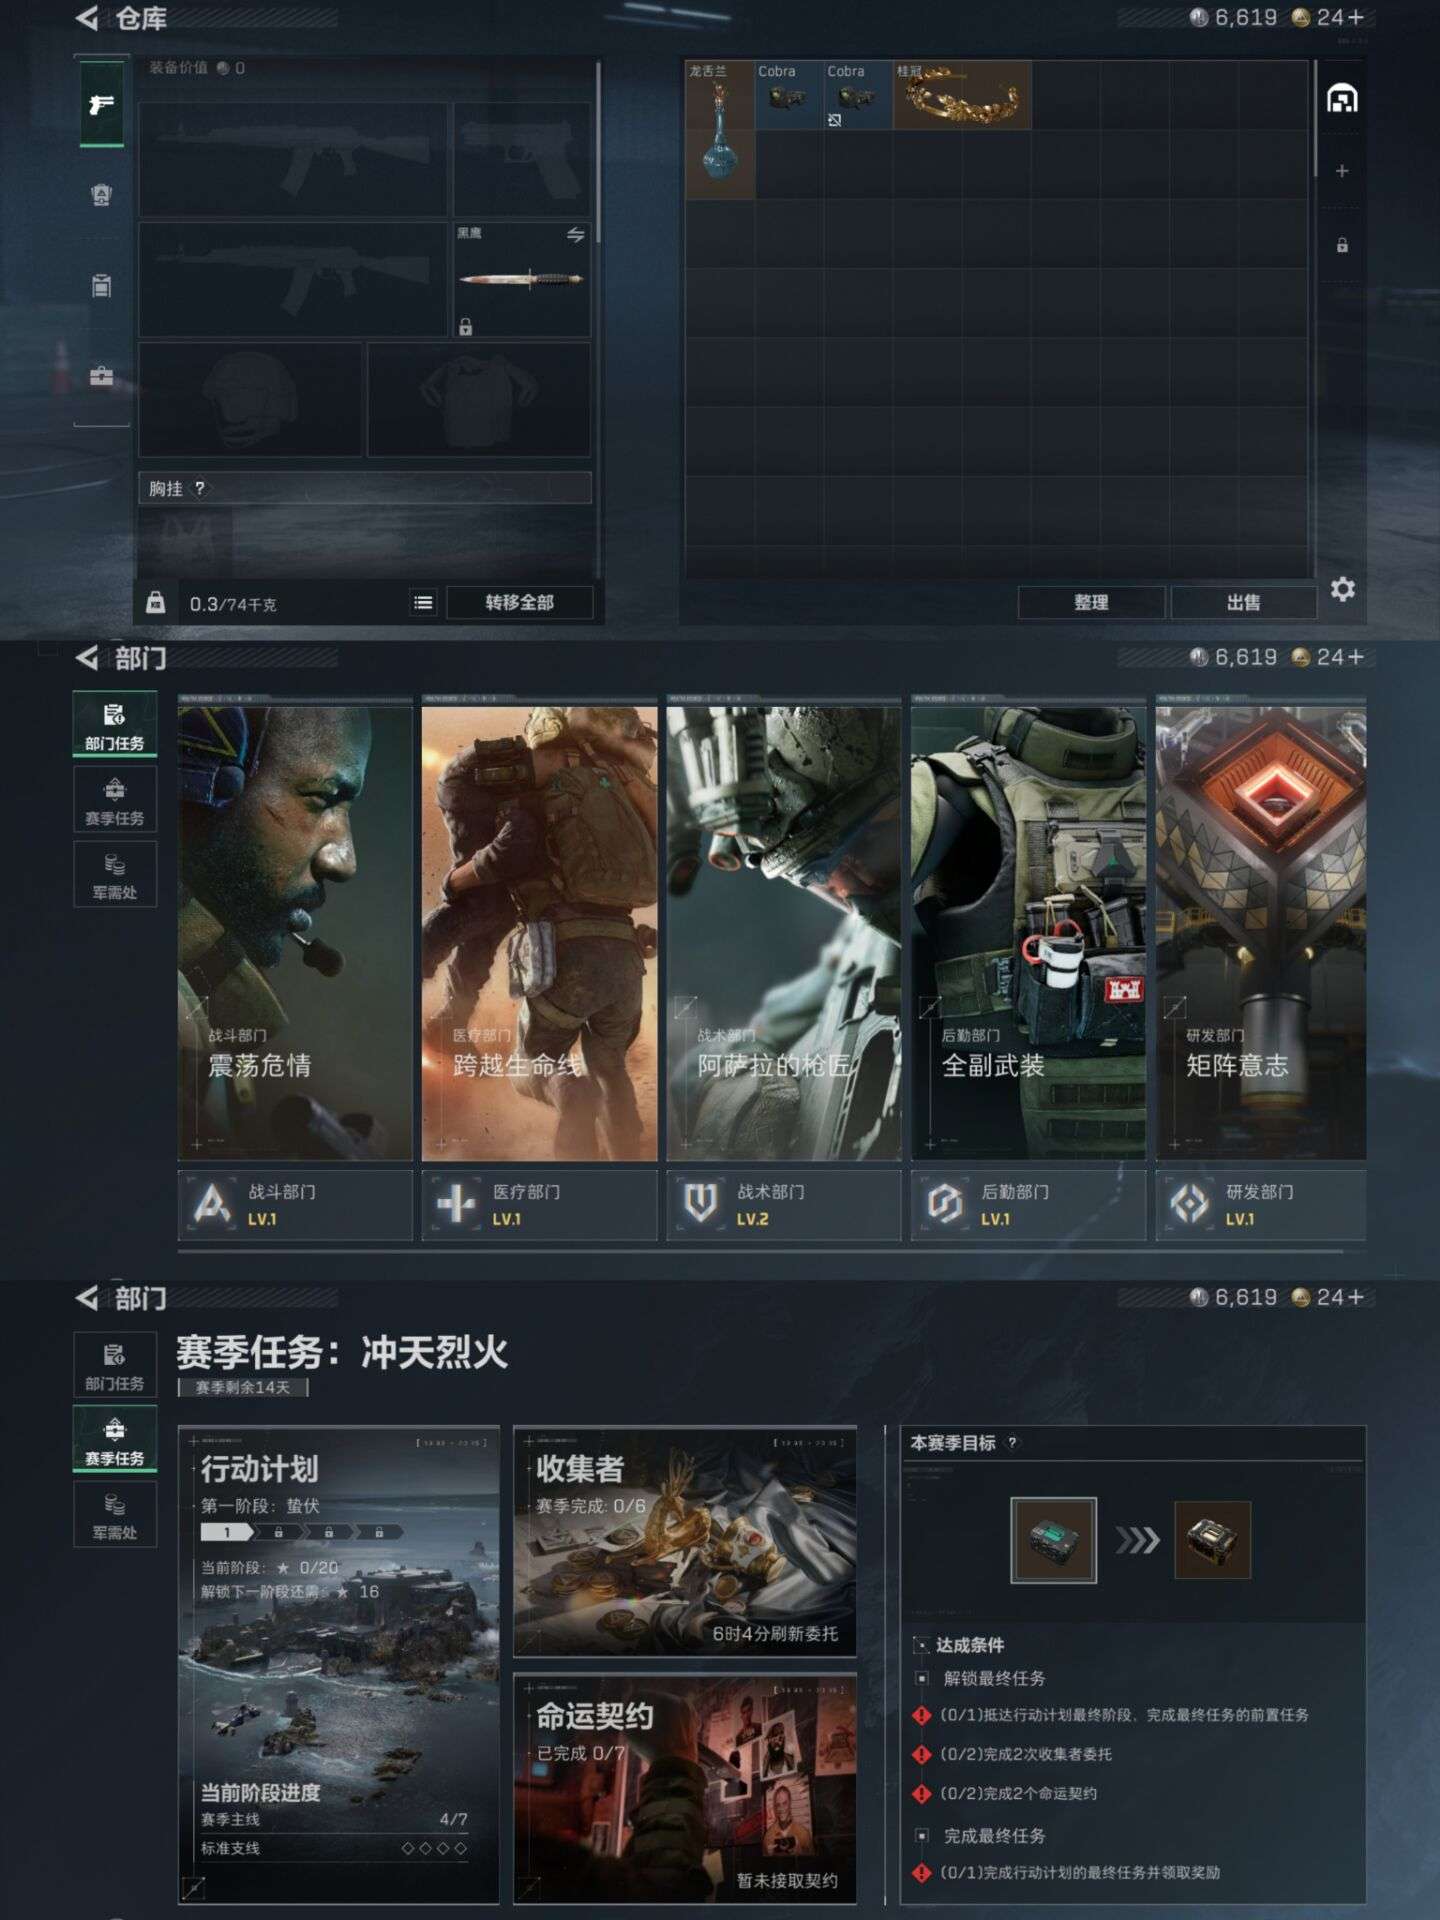Click the stash container icon top right
The height and width of the screenshot is (1920, 1440).
[x=1342, y=99]
